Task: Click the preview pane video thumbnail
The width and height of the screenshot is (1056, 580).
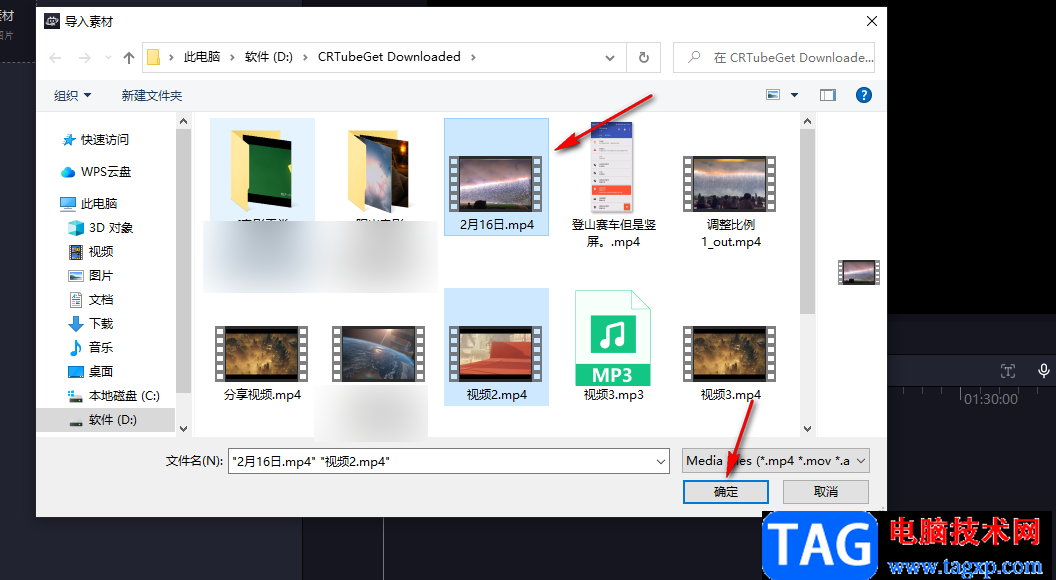Action: 859,273
